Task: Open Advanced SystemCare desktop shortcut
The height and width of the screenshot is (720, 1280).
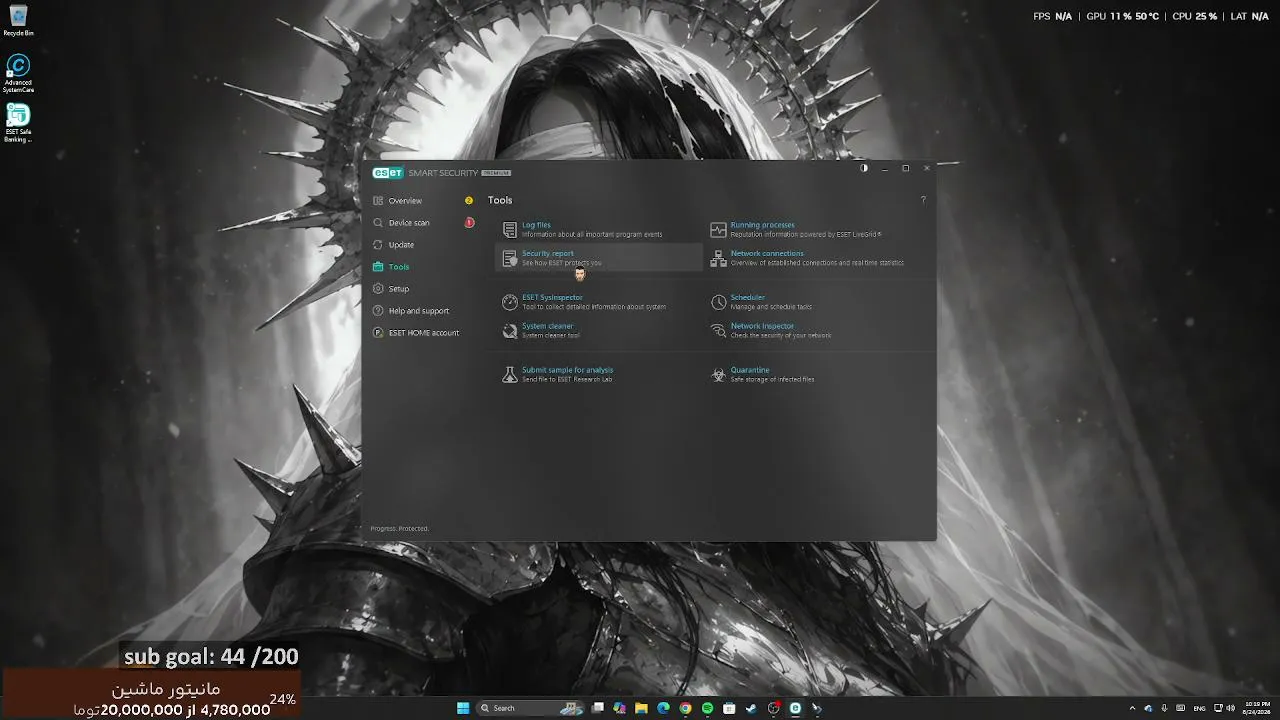Action: [x=18, y=74]
